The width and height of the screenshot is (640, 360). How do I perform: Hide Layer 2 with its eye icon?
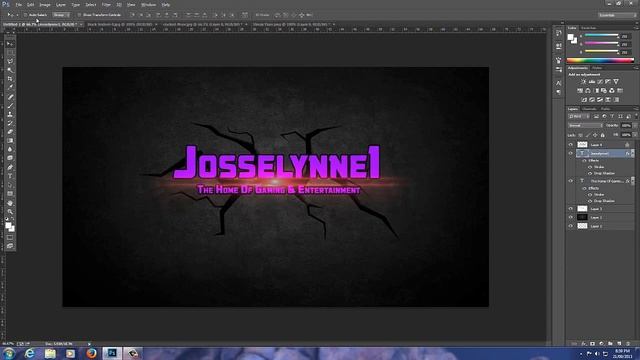tap(571, 217)
